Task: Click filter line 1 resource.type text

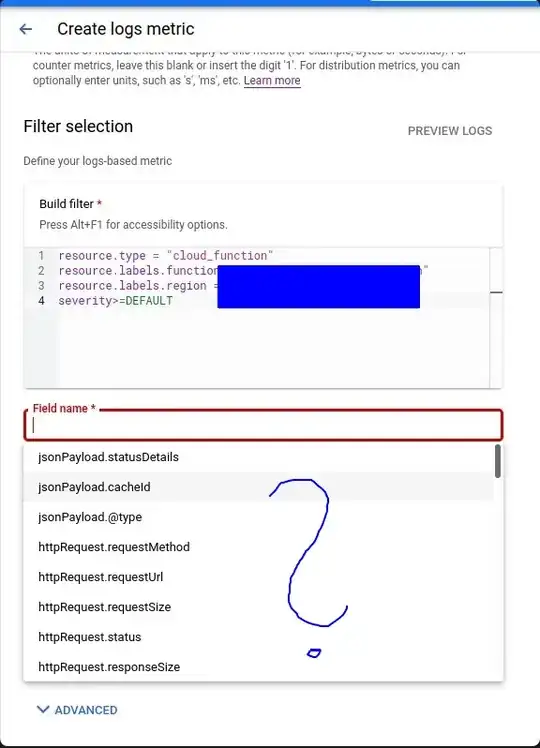Action: [166, 256]
